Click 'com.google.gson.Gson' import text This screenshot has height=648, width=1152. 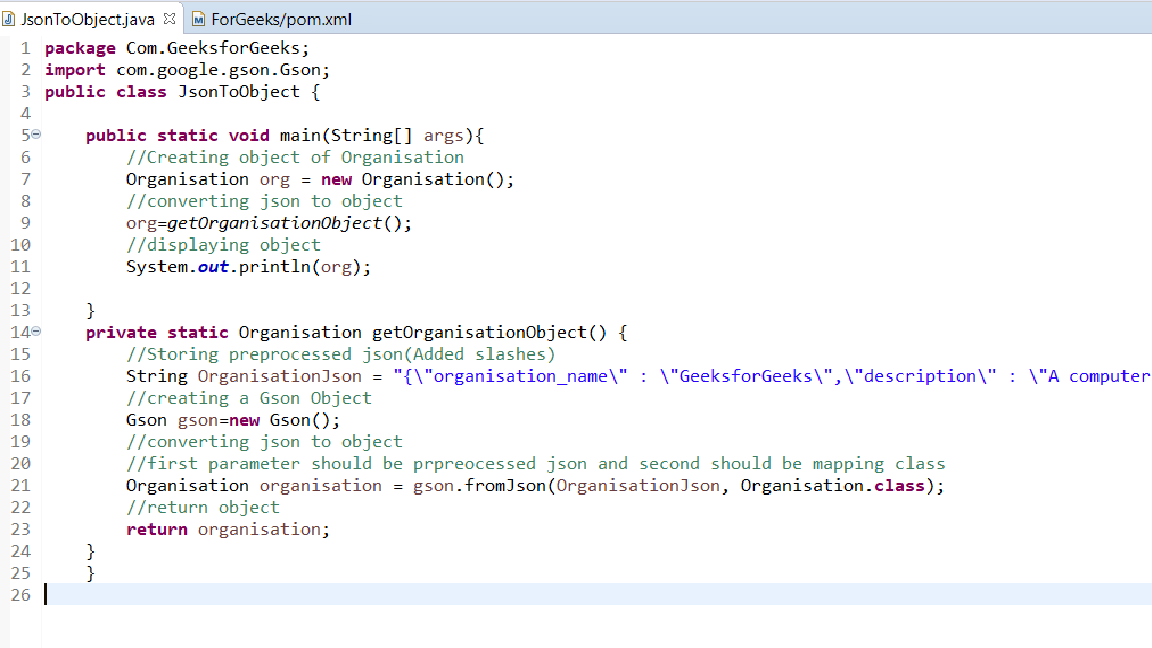pos(219,71)
